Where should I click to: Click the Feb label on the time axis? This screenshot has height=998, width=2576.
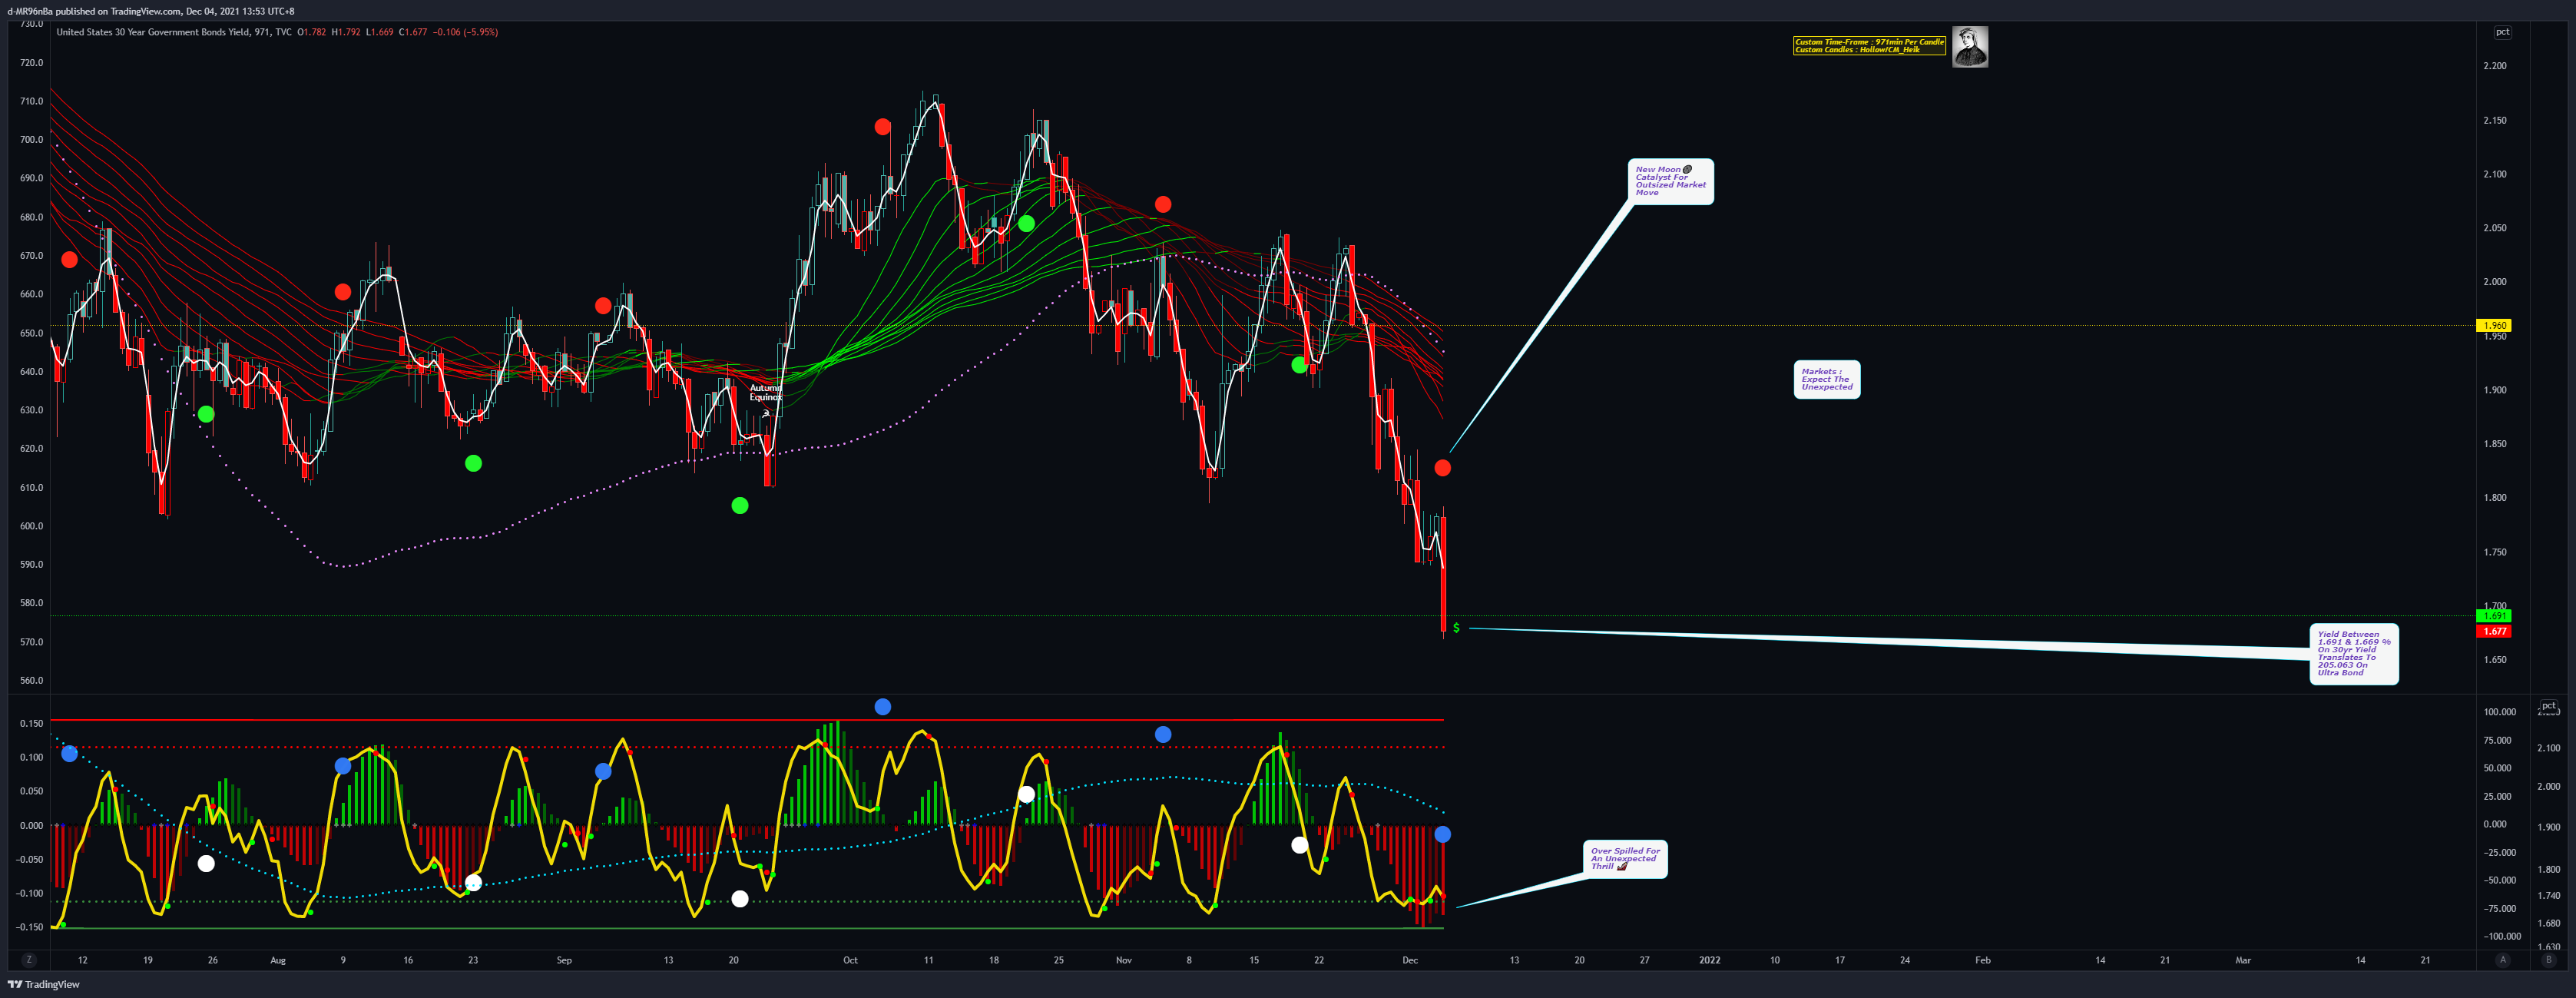(1982, 960)
